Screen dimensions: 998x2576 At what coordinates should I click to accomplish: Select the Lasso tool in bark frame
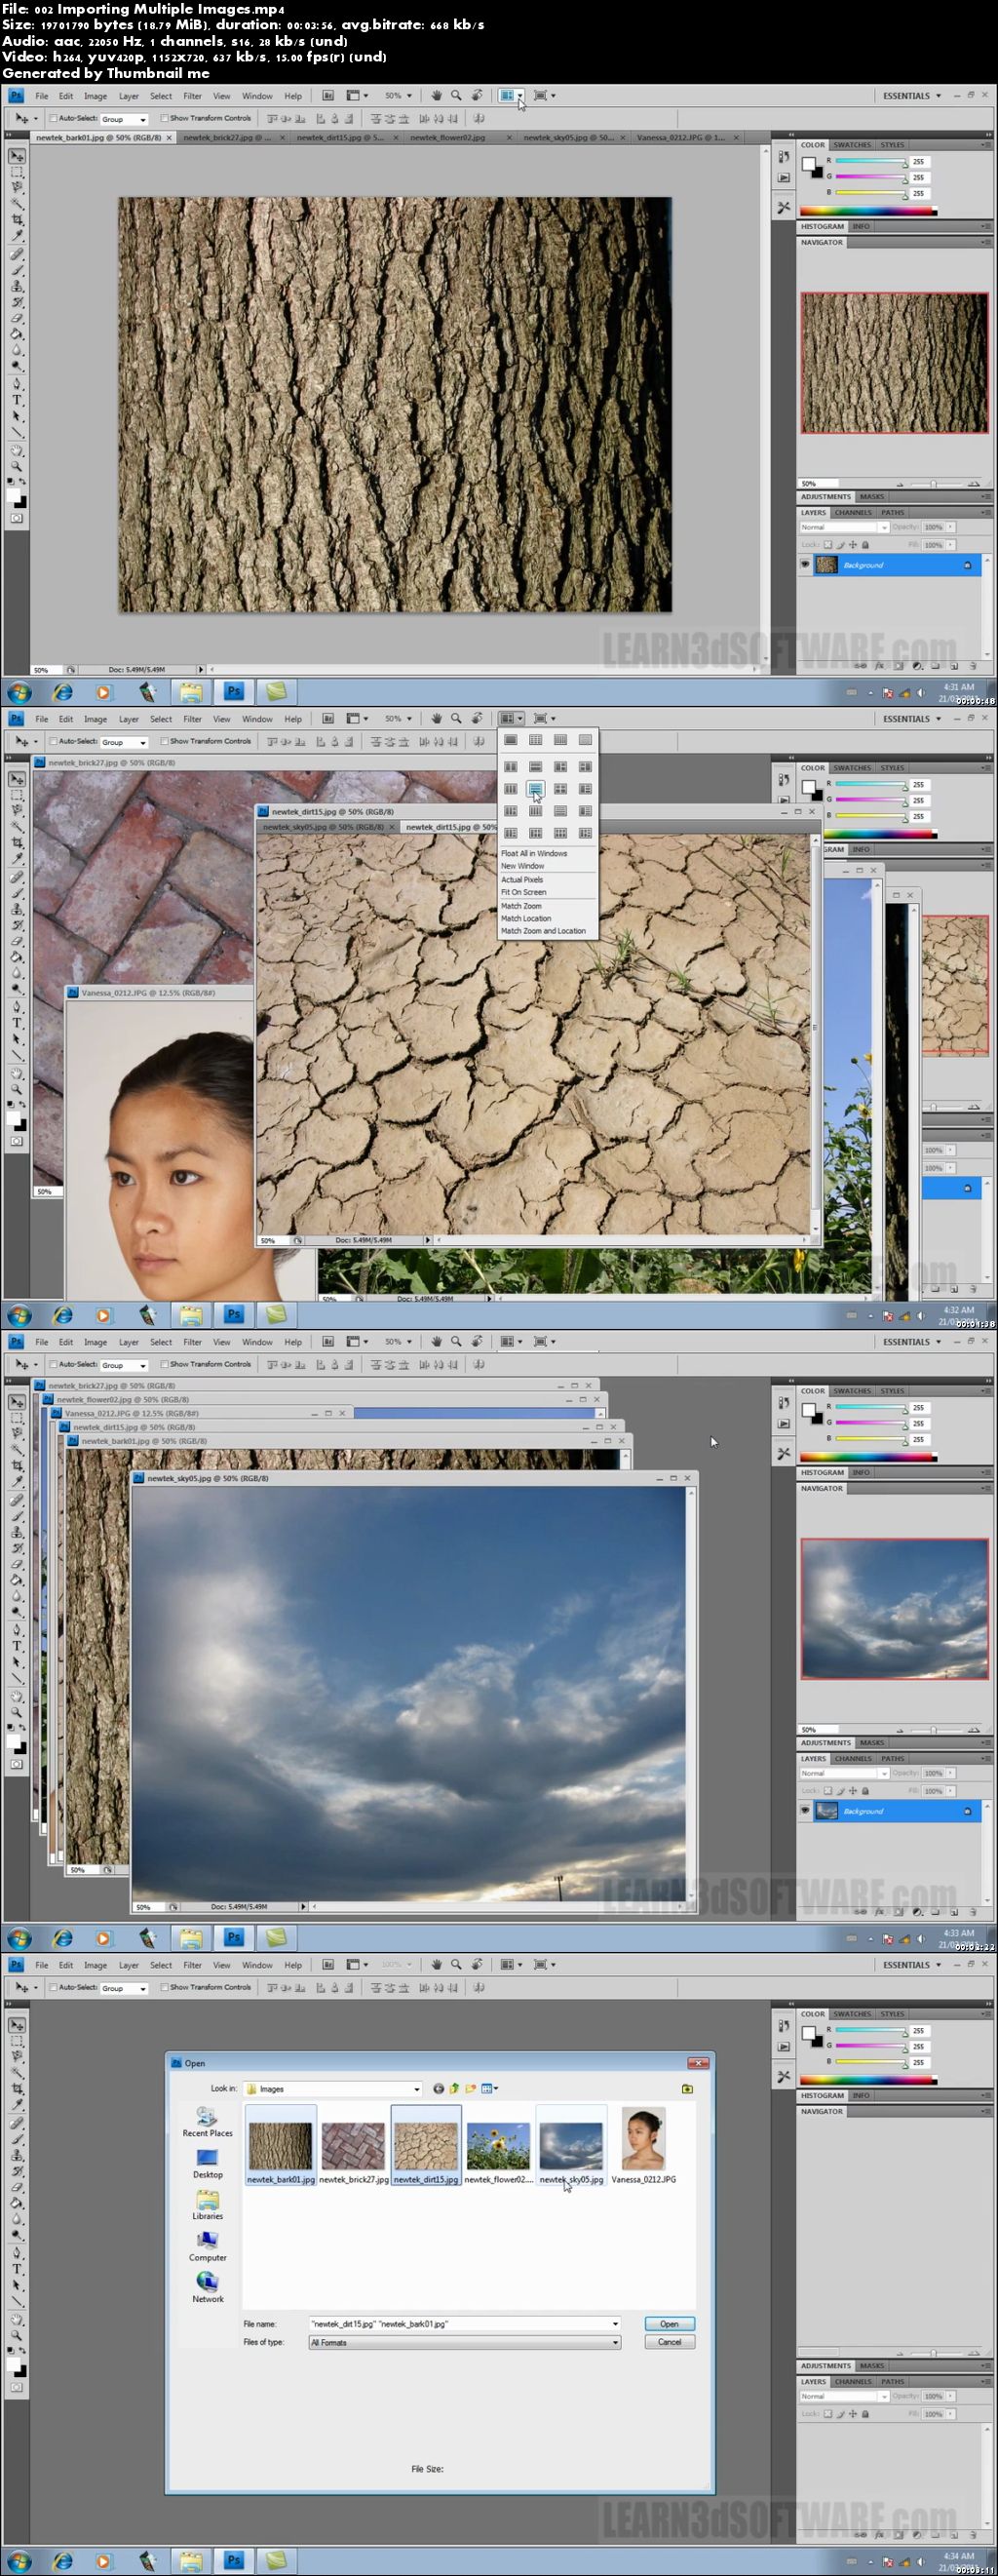[x=17, y=187]
